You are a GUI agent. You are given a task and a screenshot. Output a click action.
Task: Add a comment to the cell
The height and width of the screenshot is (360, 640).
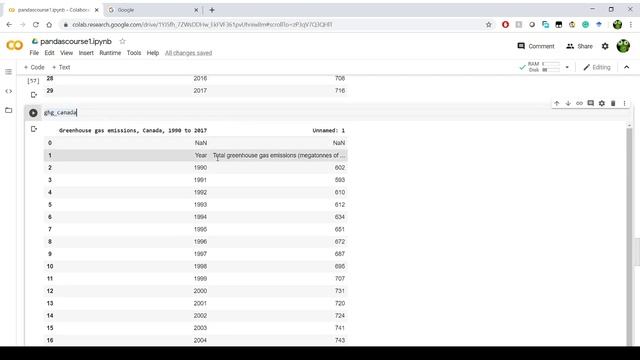(x=590, y=104)
